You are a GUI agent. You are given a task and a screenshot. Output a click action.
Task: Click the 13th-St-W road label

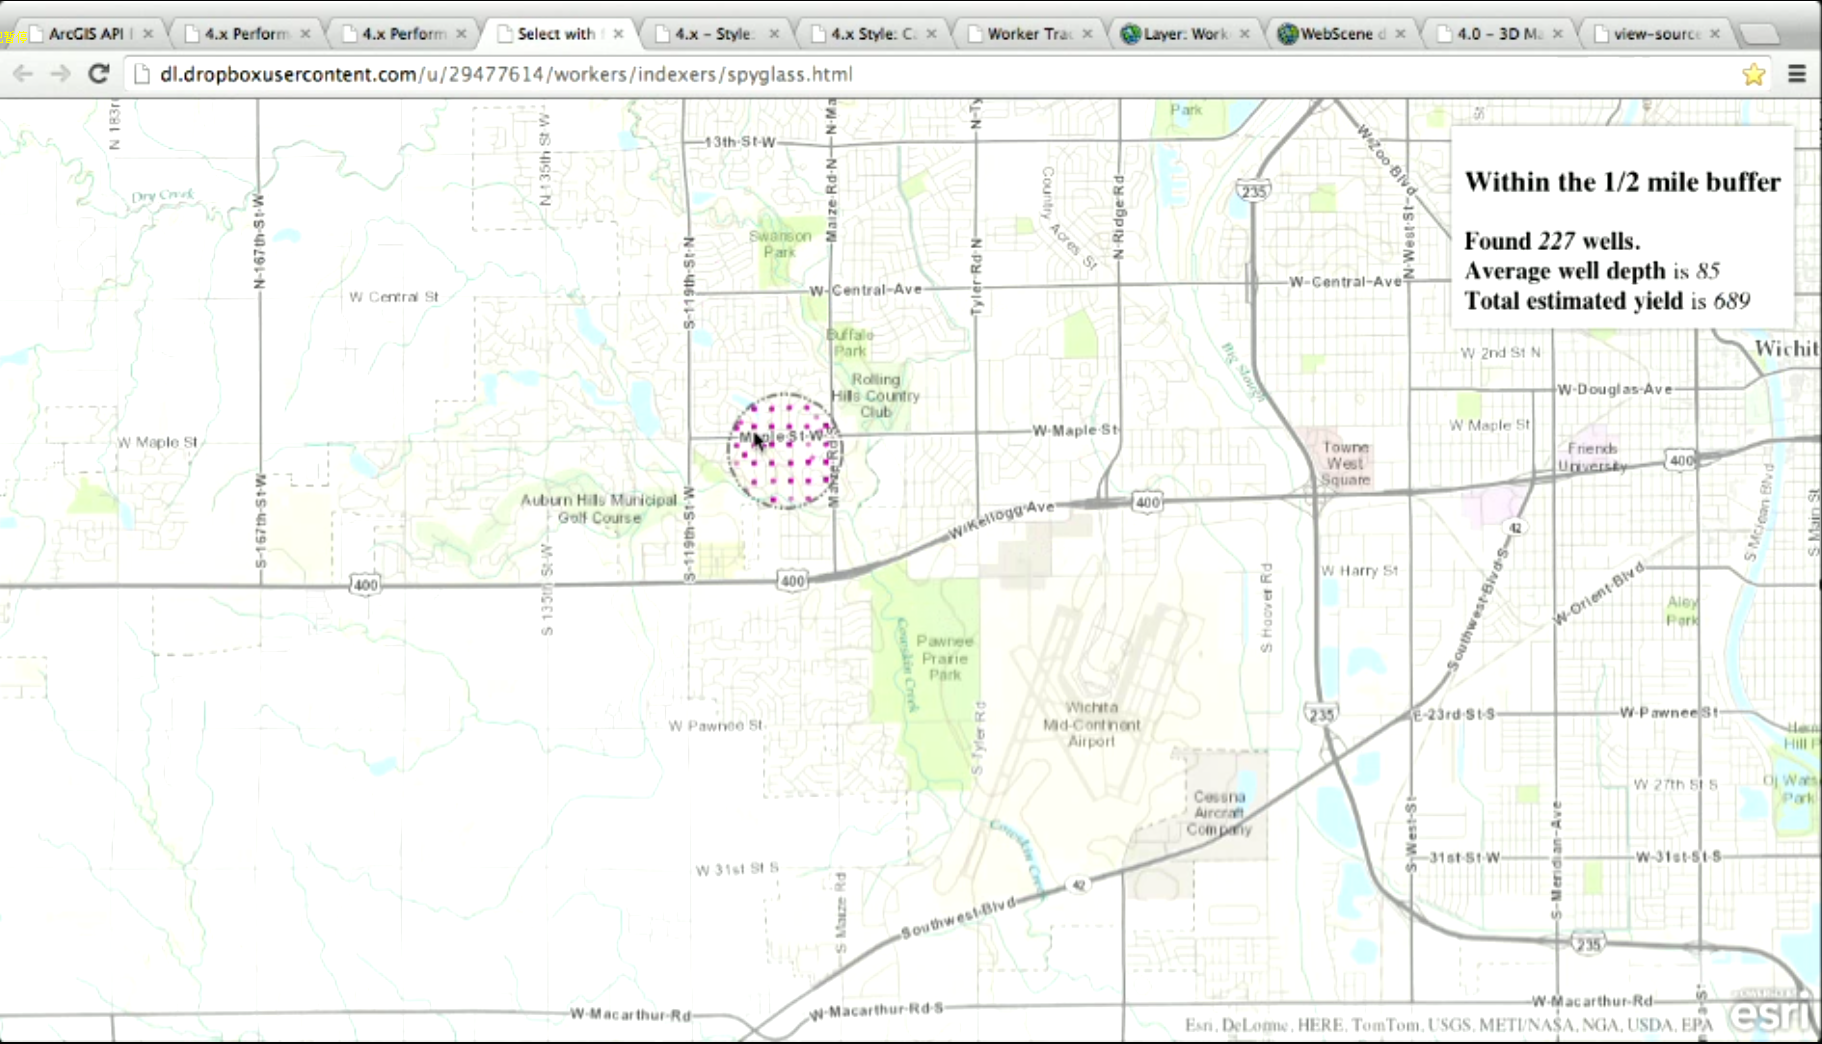pos(739,142)
